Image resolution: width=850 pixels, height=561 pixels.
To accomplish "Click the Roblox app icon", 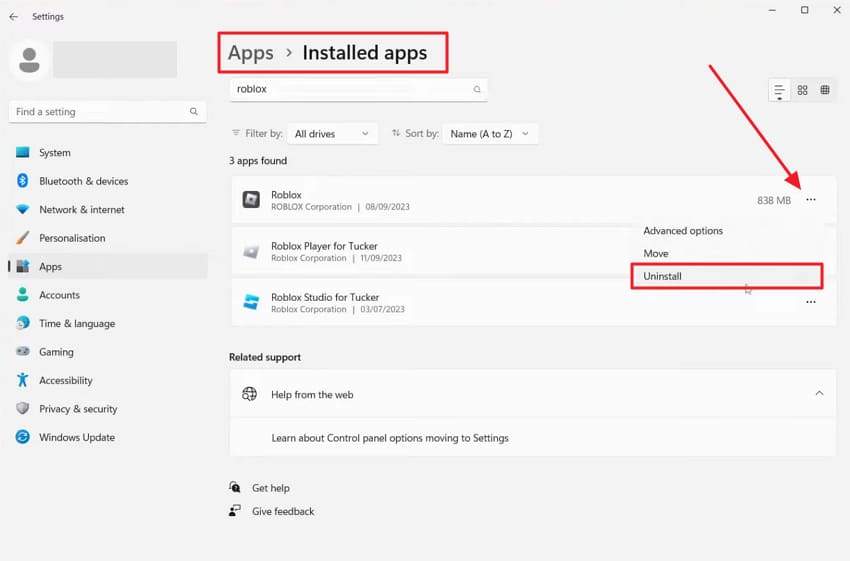I will tap(250, 200).
